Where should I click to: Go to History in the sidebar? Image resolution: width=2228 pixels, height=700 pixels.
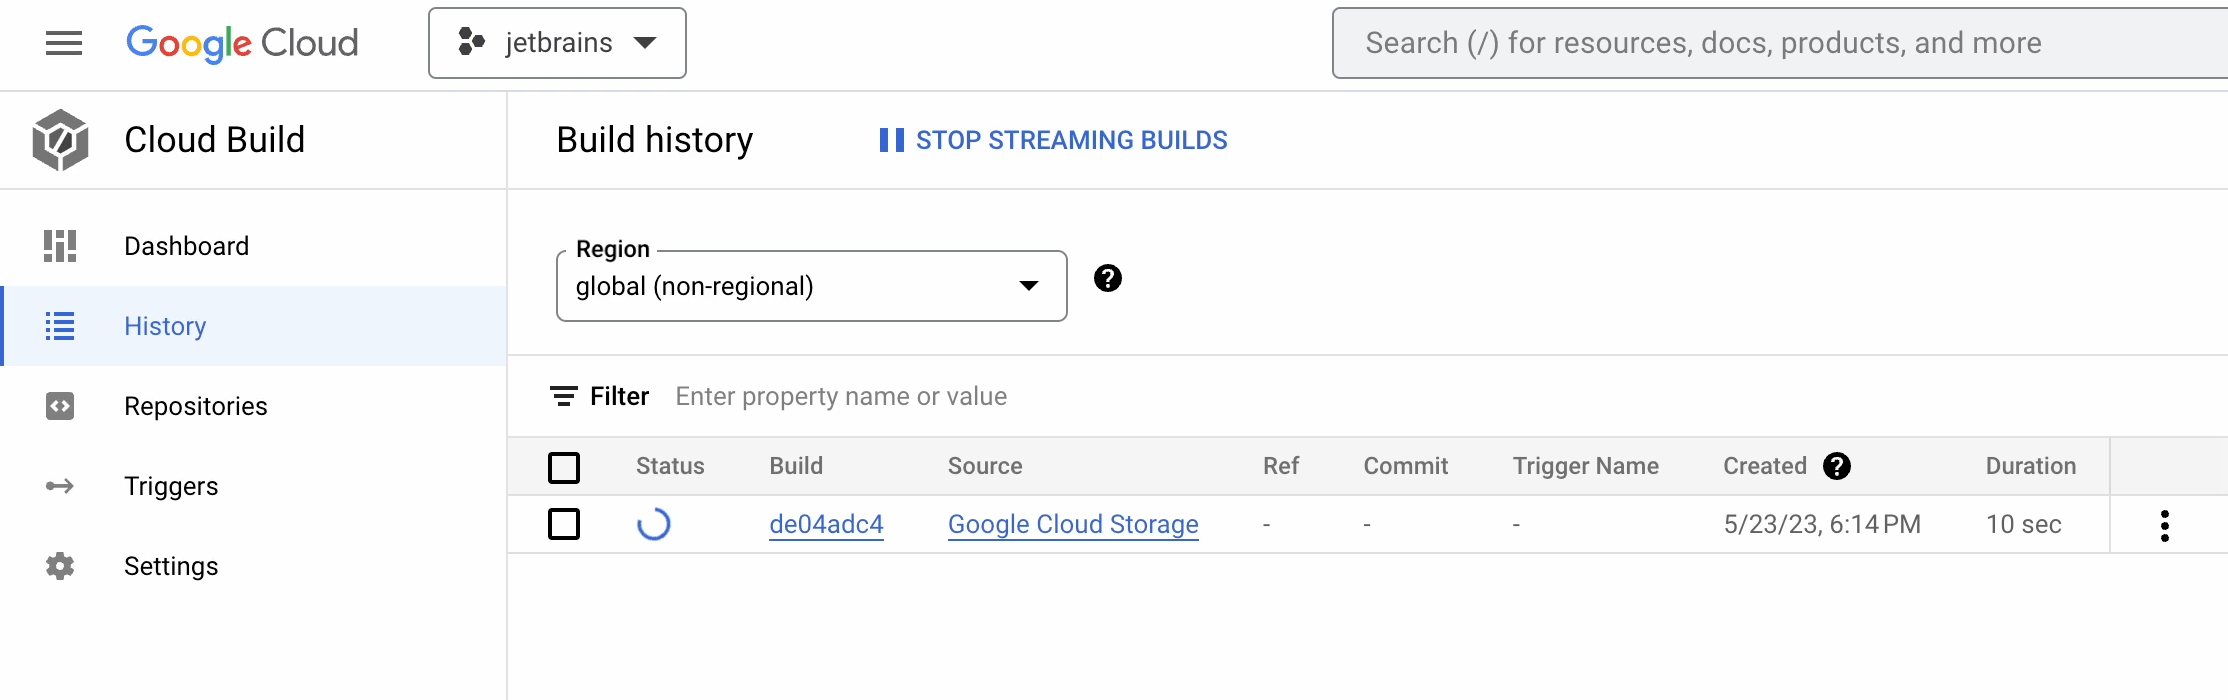pos(165,326)
